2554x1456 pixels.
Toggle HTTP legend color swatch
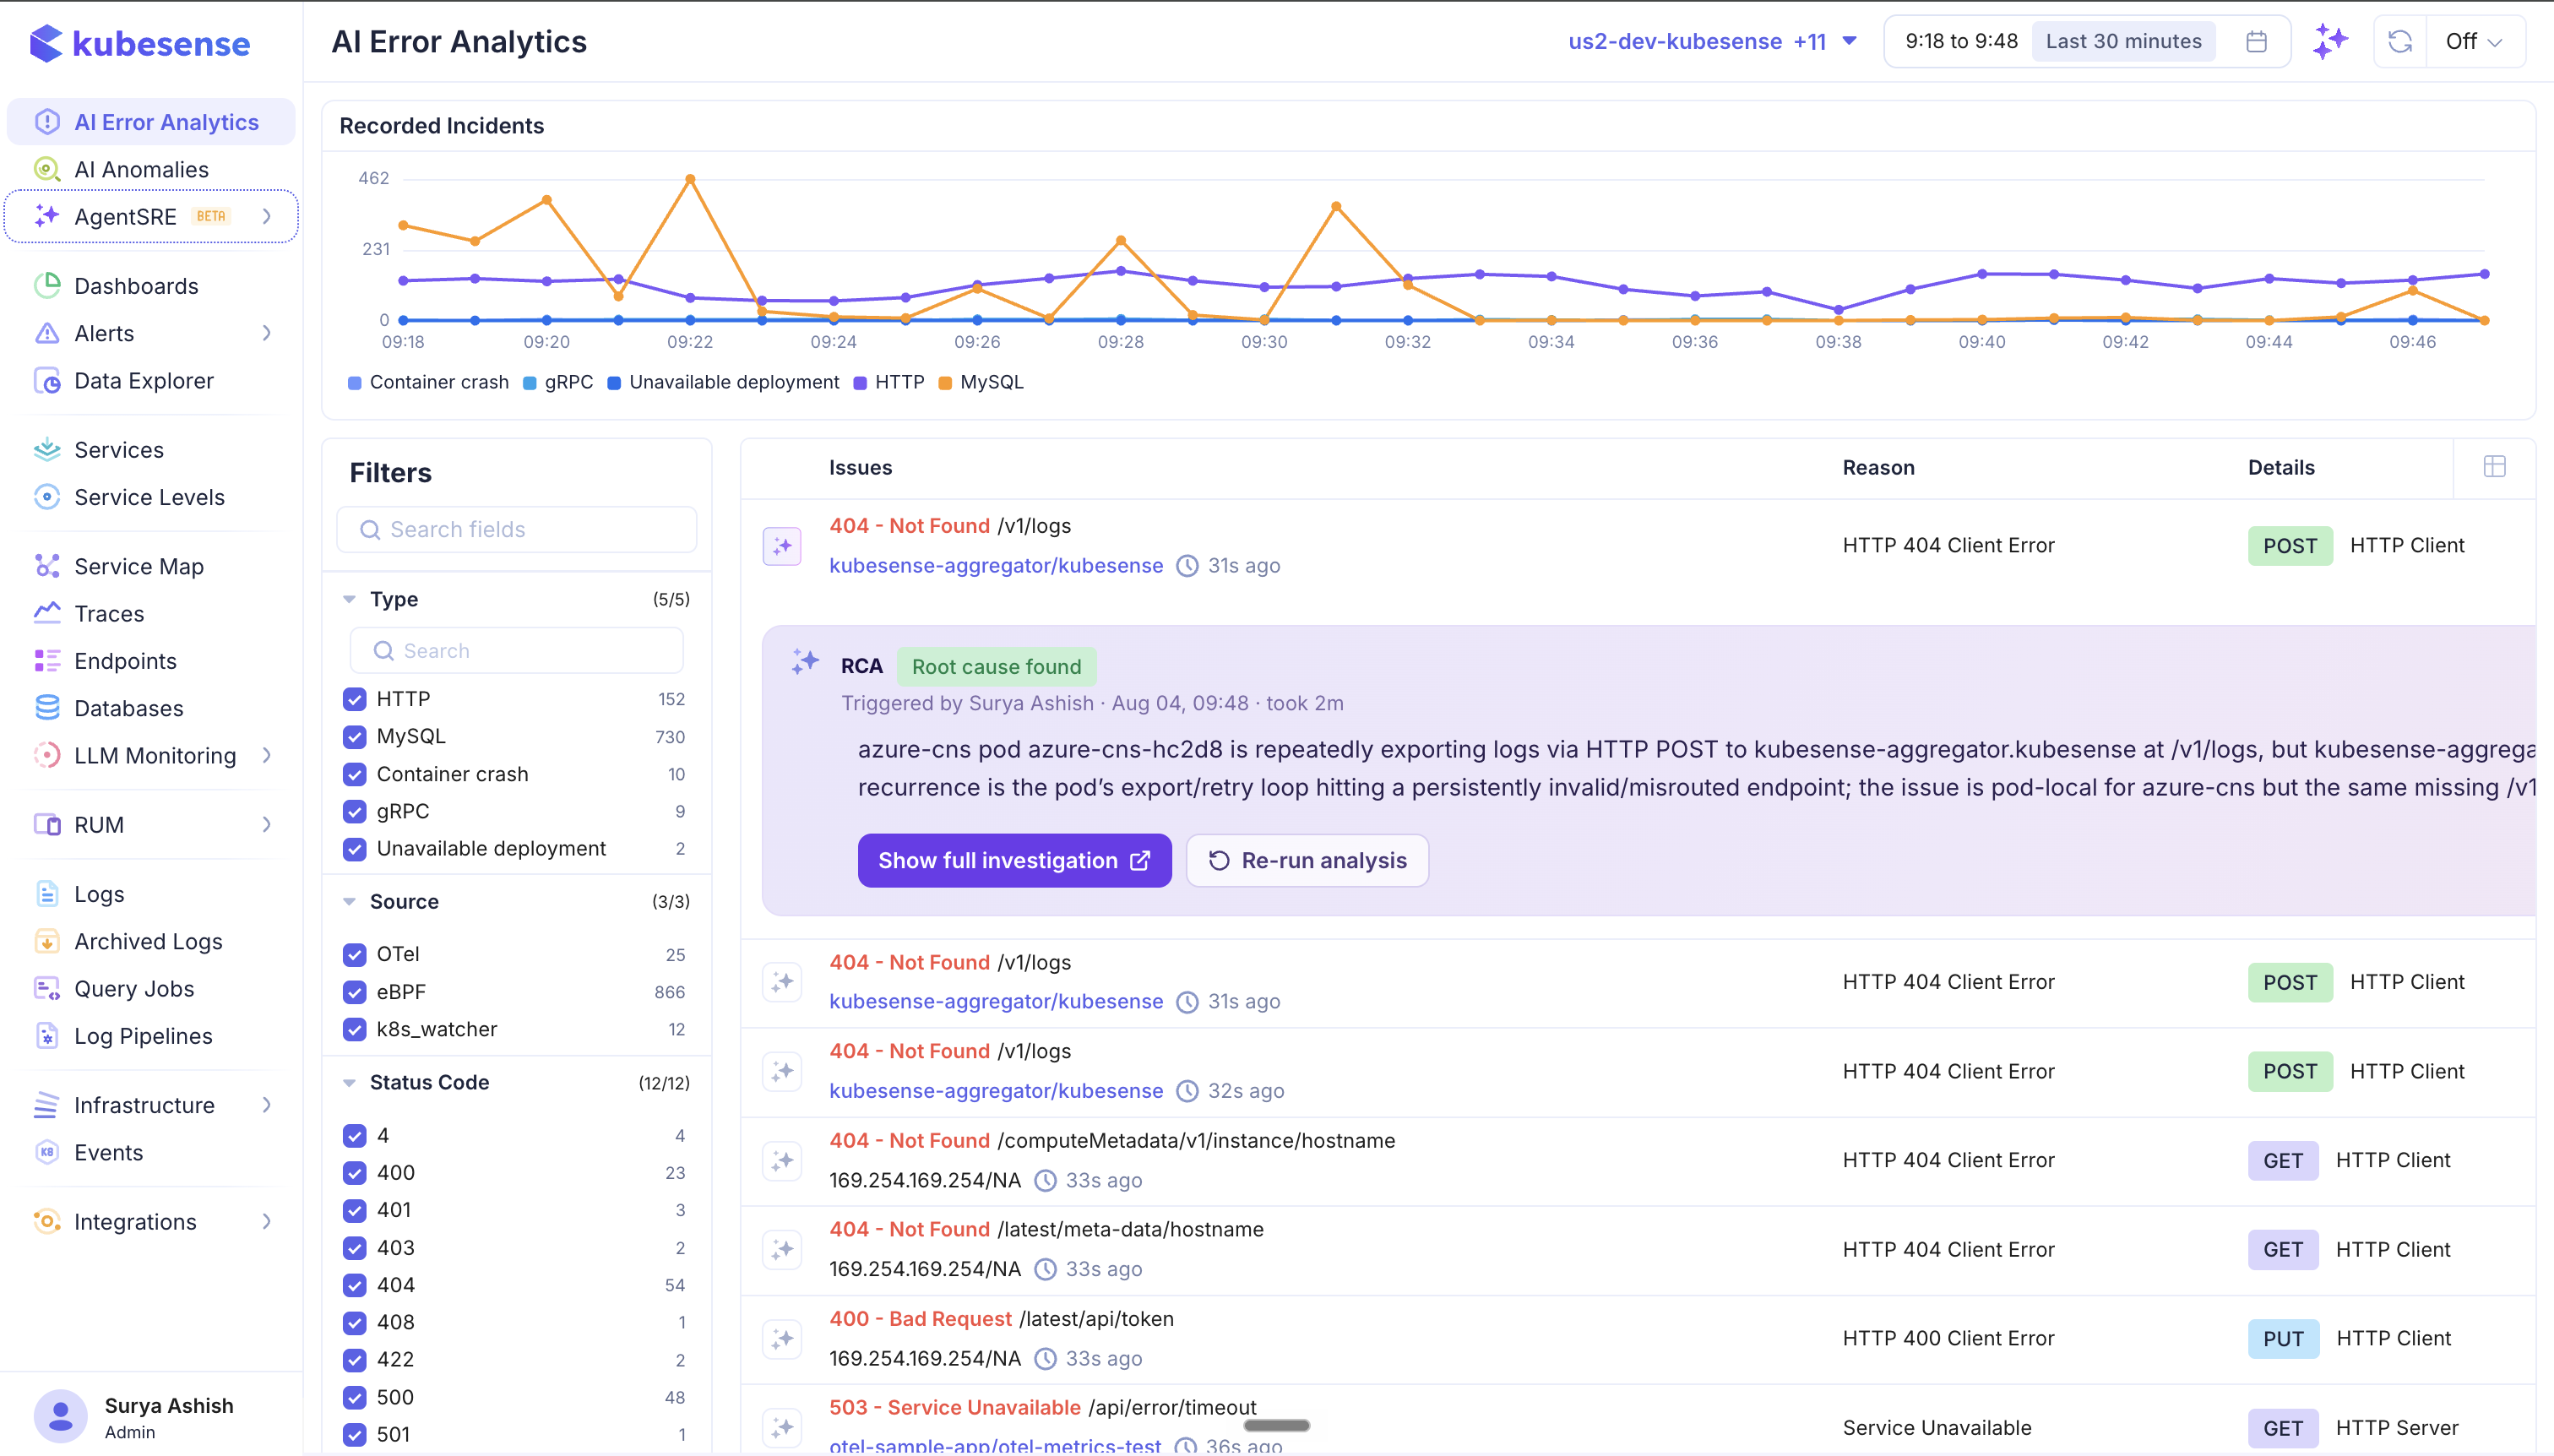859,383
